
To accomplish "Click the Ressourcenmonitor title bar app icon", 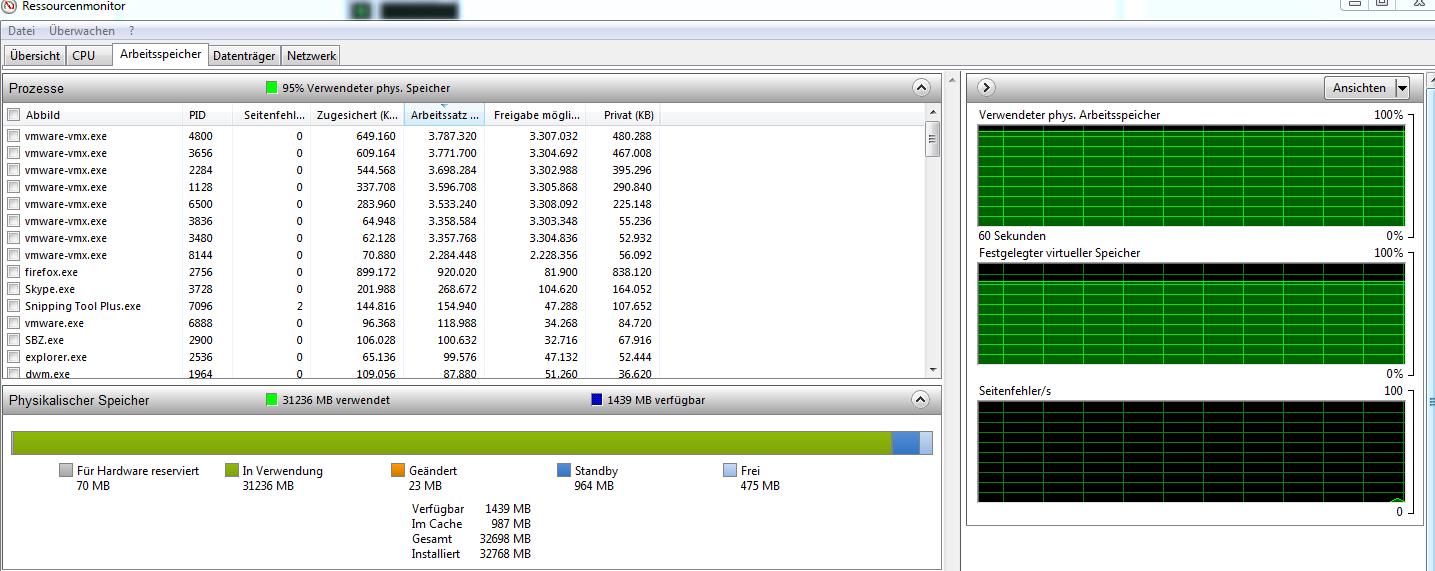I will click(9, 5).
